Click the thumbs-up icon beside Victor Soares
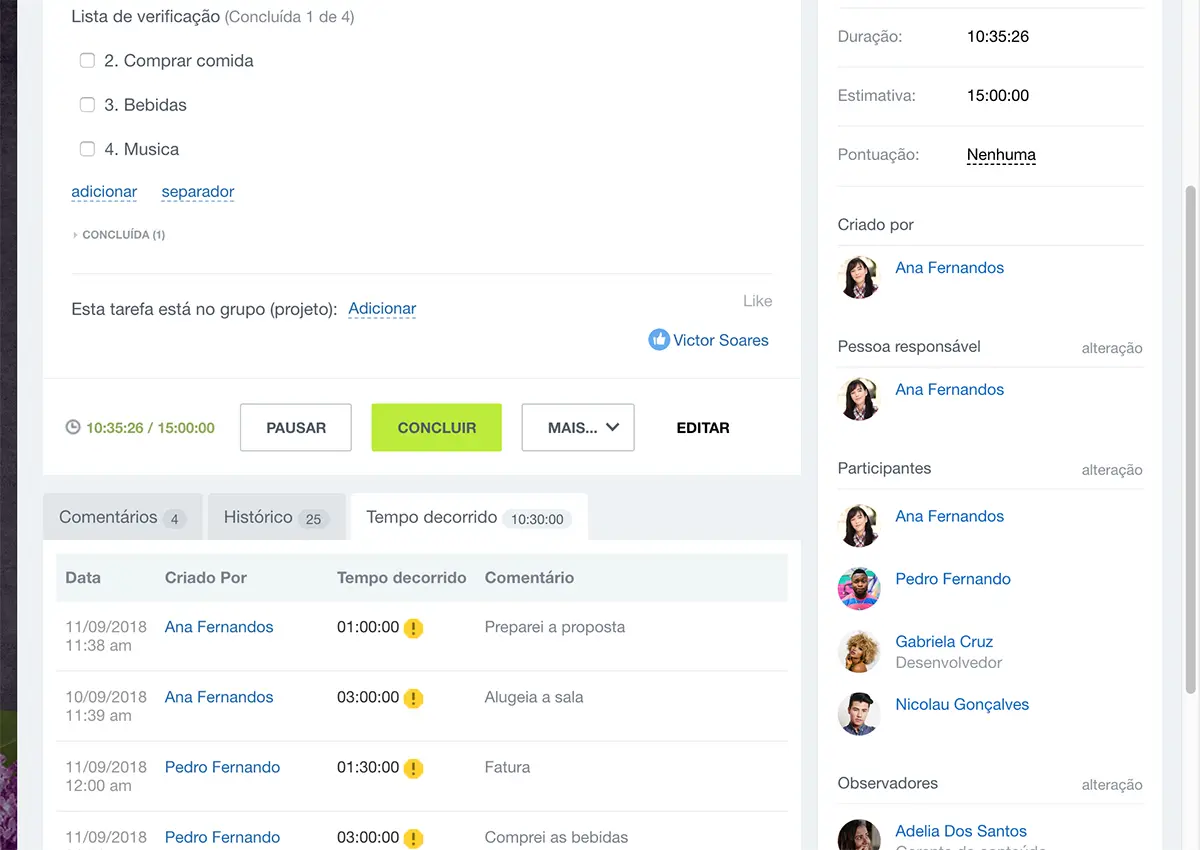1200x850 pixels. 658,340
